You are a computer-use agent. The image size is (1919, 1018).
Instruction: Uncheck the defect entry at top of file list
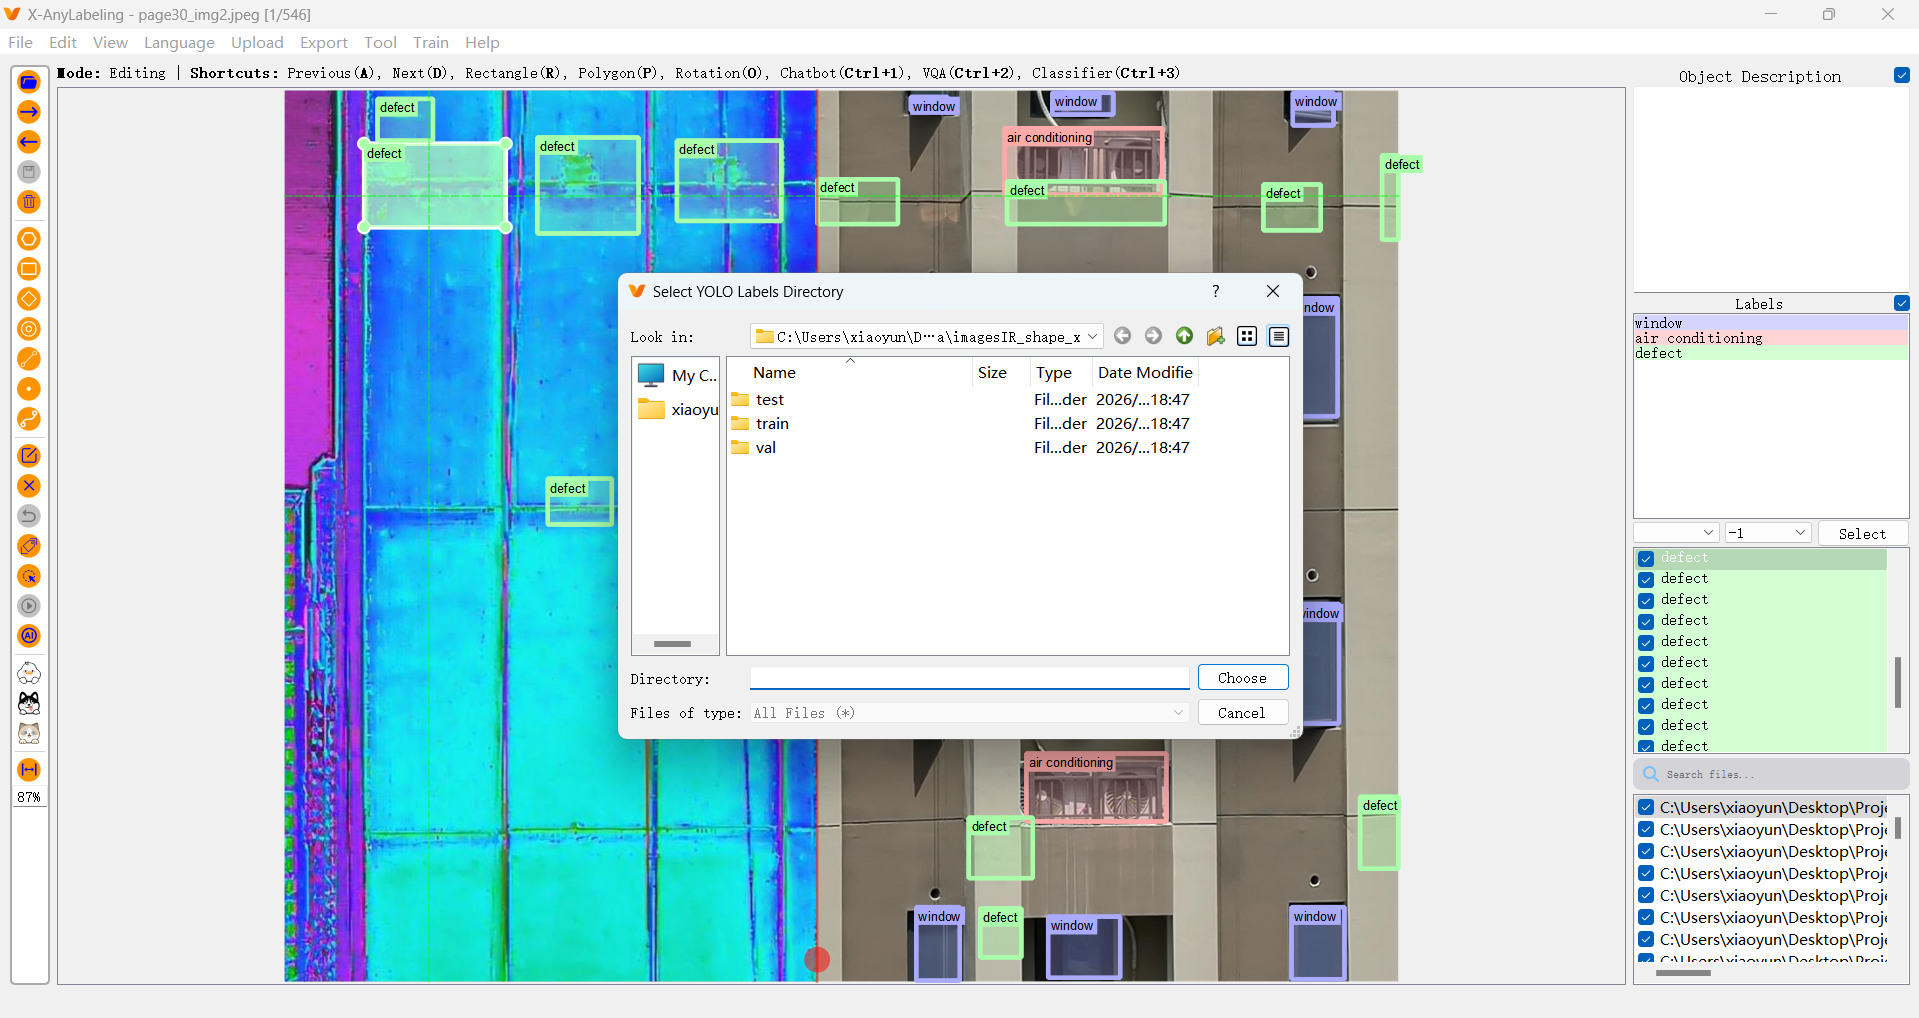click(x=1646, y=558)
